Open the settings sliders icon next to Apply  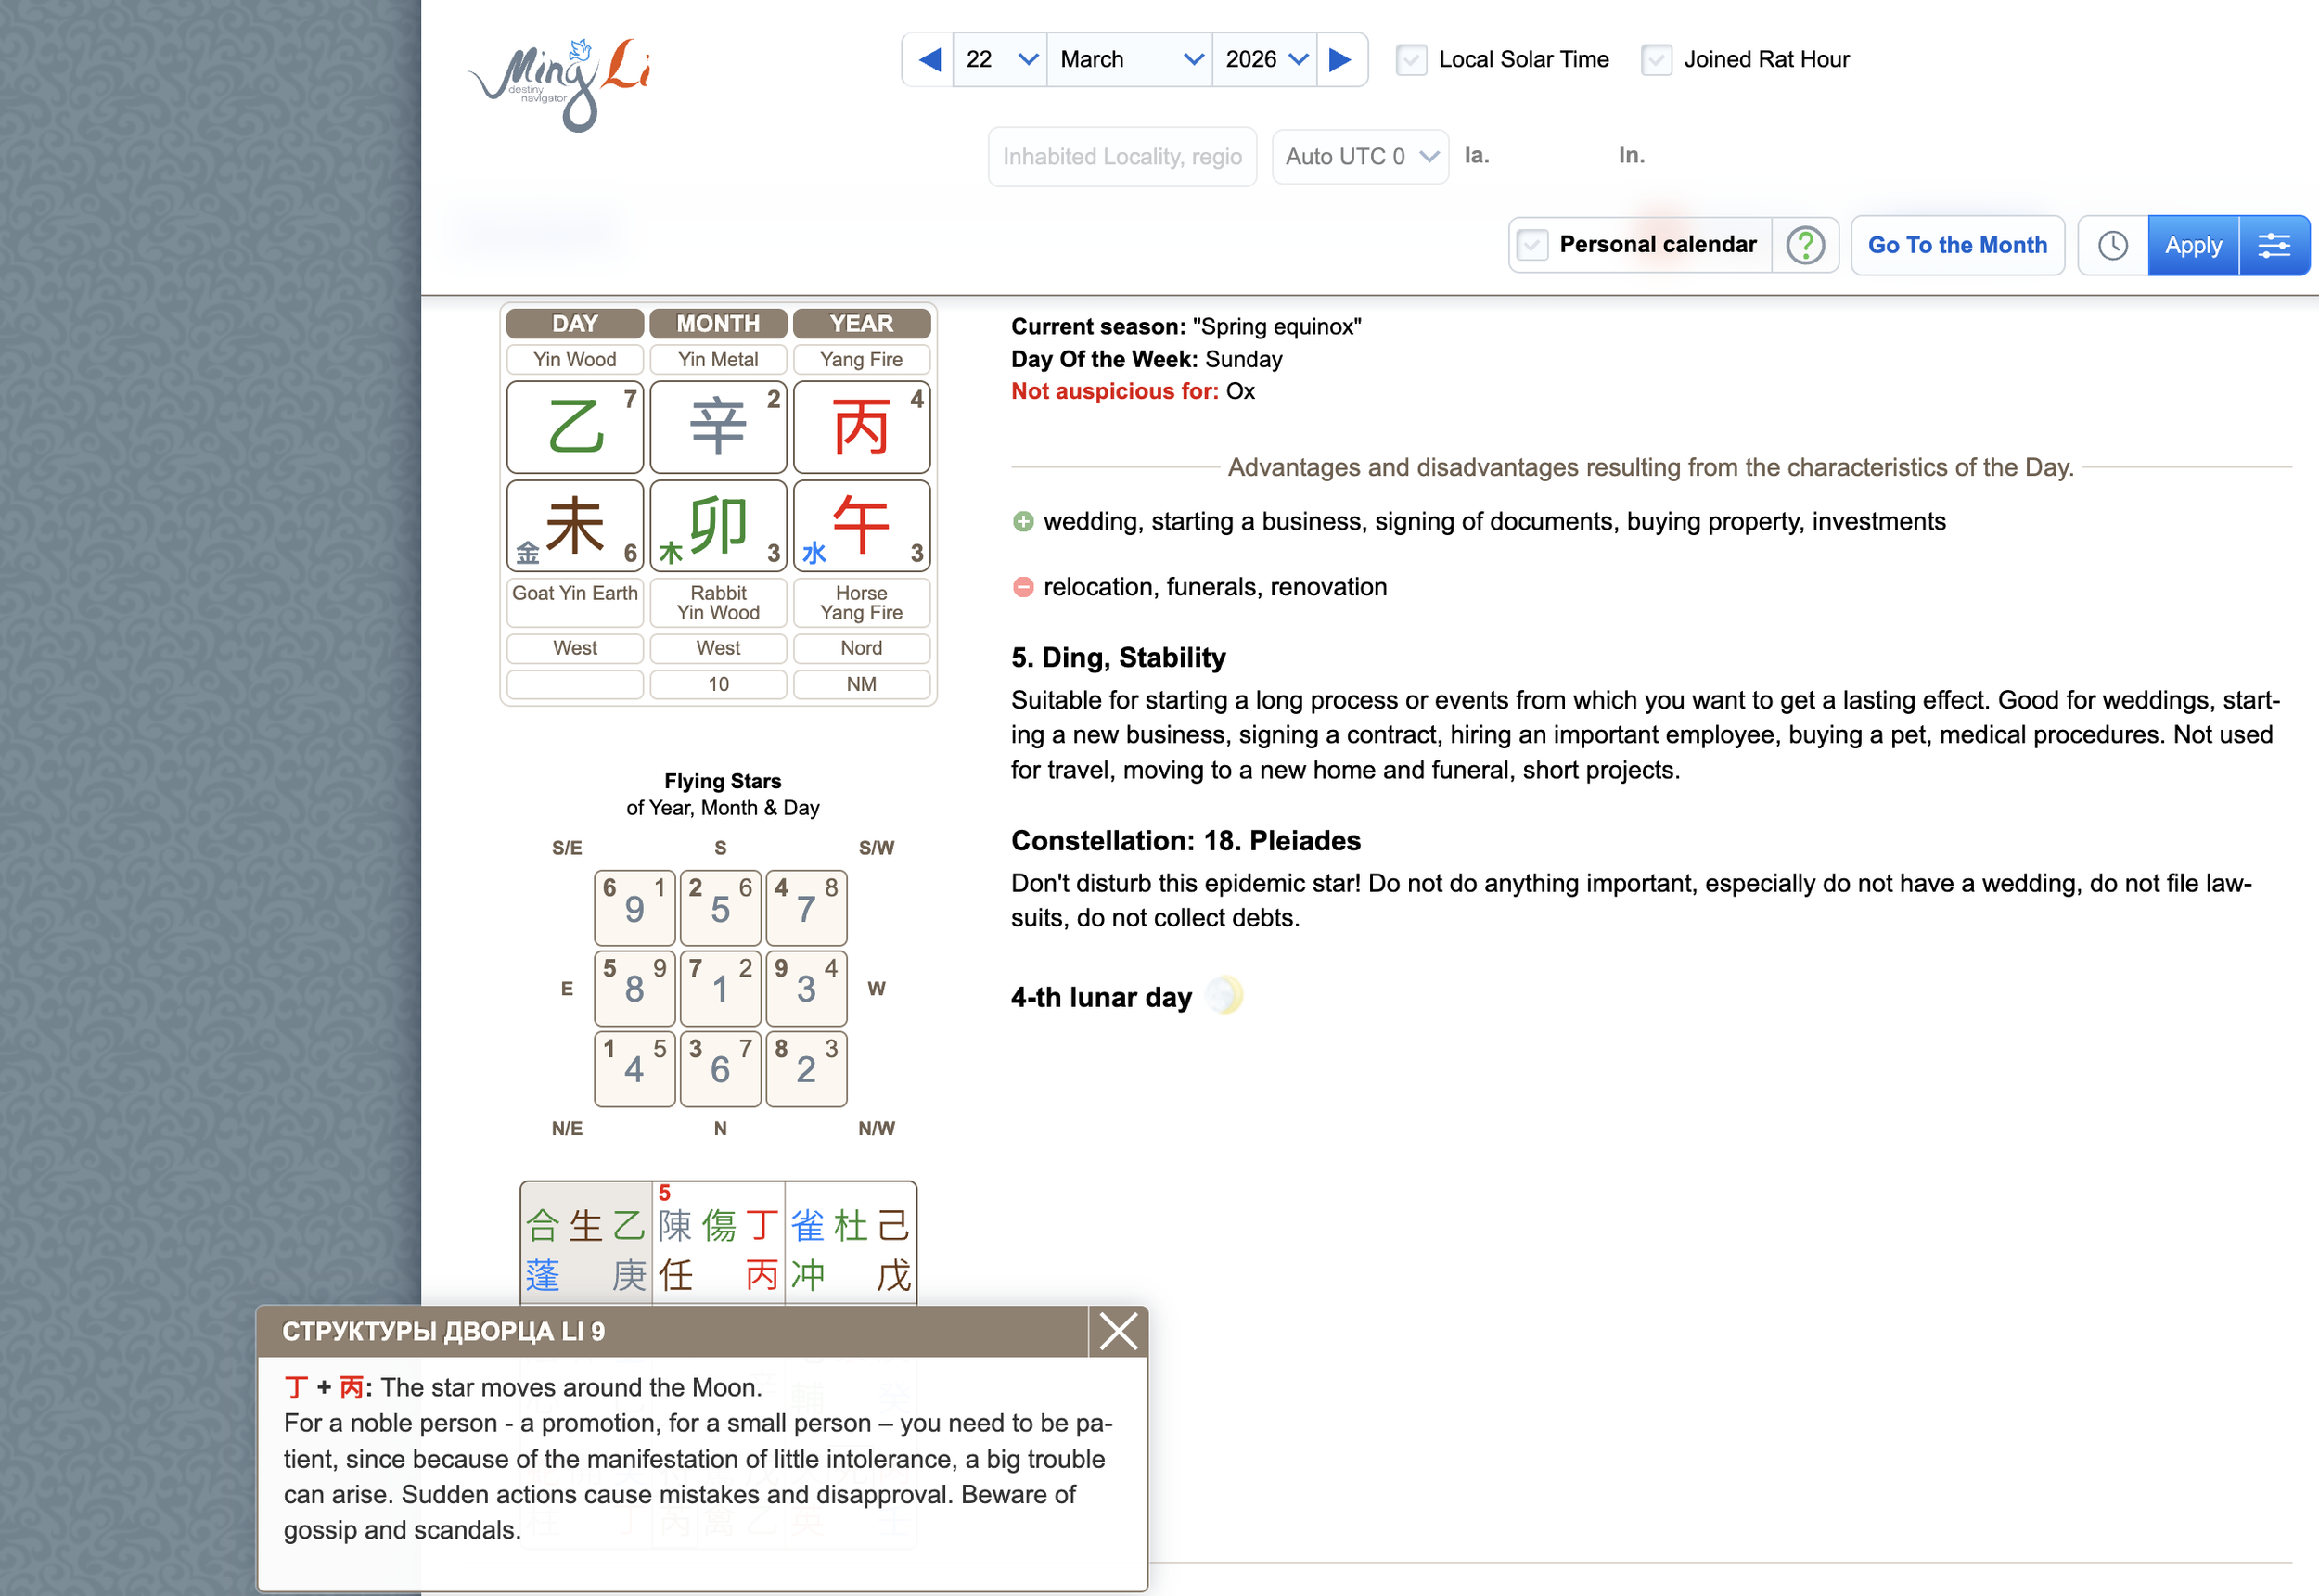point(2273,245)
